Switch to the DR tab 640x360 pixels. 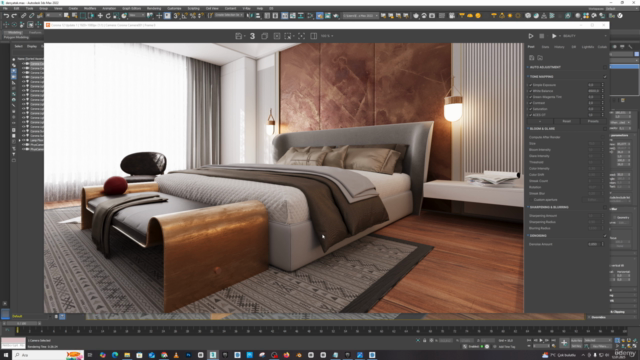tap(573, 47)
